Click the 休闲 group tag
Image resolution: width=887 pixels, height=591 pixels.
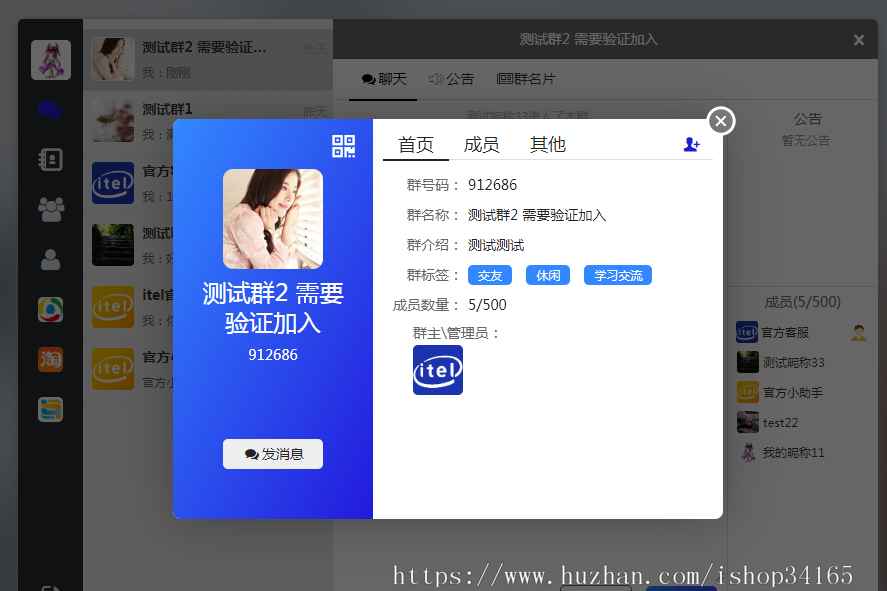(x=548, y=275)
